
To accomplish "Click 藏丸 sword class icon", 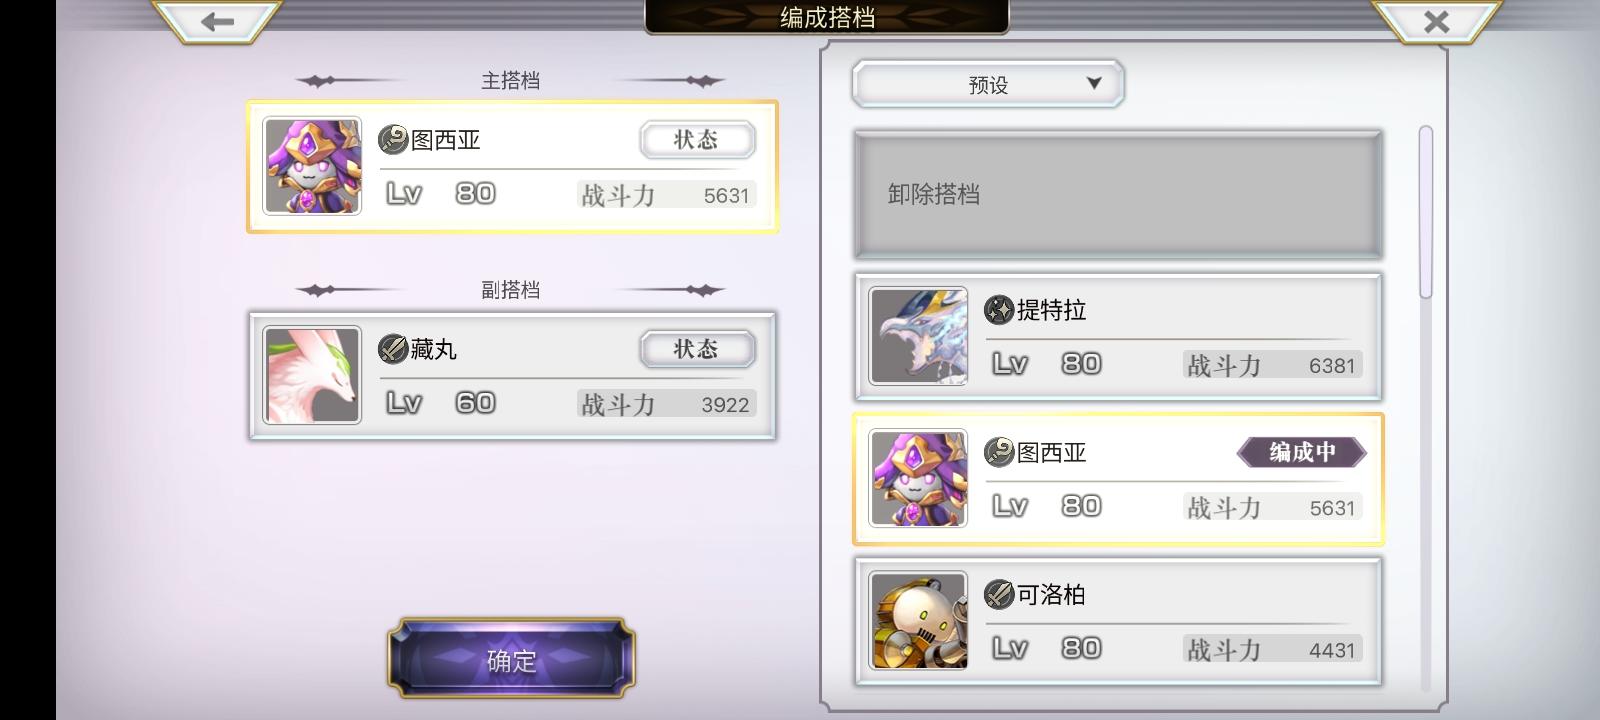I will (392, 349).
